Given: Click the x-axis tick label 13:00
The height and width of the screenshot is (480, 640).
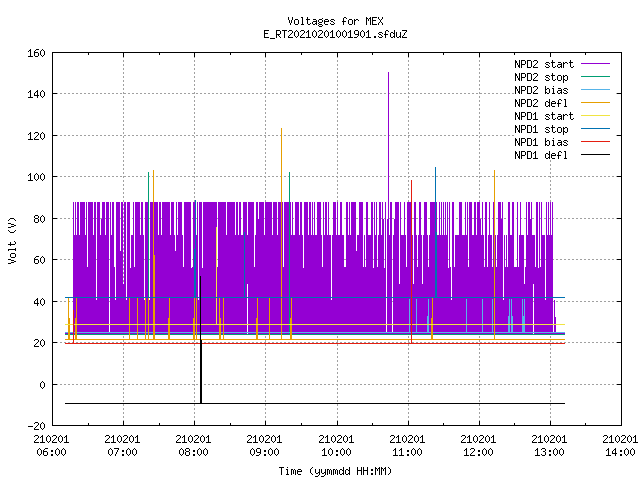Looking at the screenshot, I should (x=549, y=452).
